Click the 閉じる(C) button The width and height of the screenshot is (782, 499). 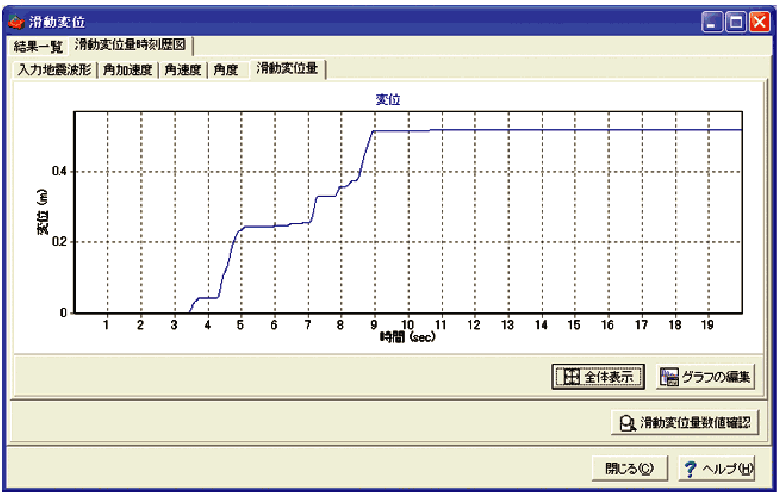(629, 469)
